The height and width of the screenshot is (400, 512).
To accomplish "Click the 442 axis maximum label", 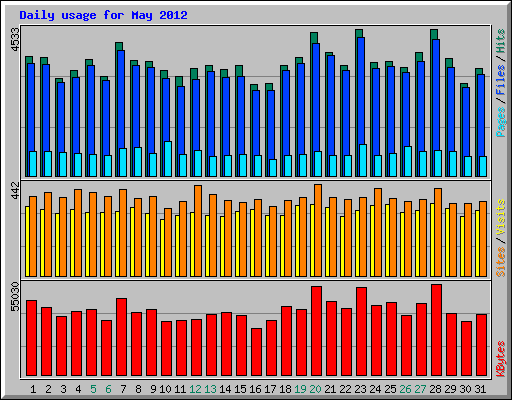I will click(x=15, y=190).
